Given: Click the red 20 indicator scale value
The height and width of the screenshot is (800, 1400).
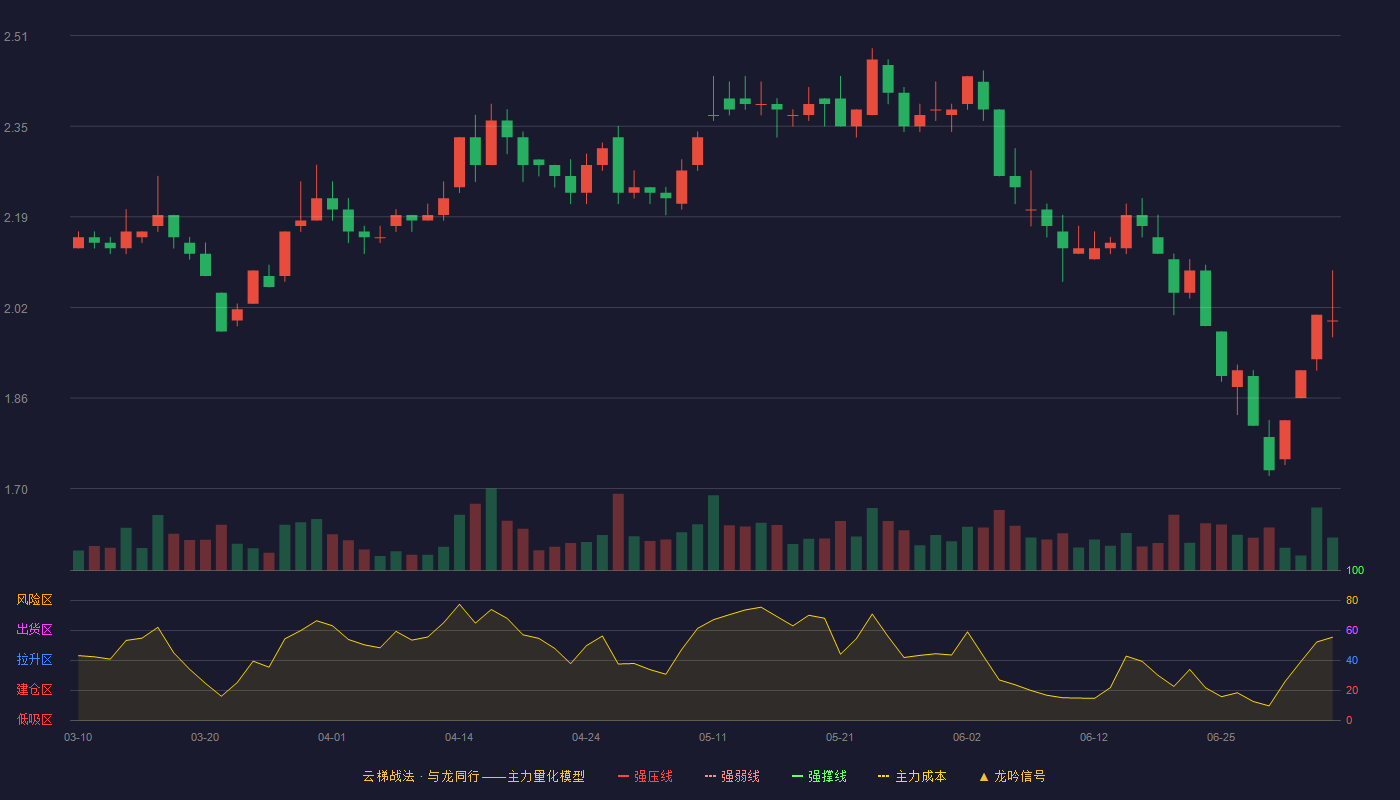Looking at the screenshot, I should click(1352, 690).
